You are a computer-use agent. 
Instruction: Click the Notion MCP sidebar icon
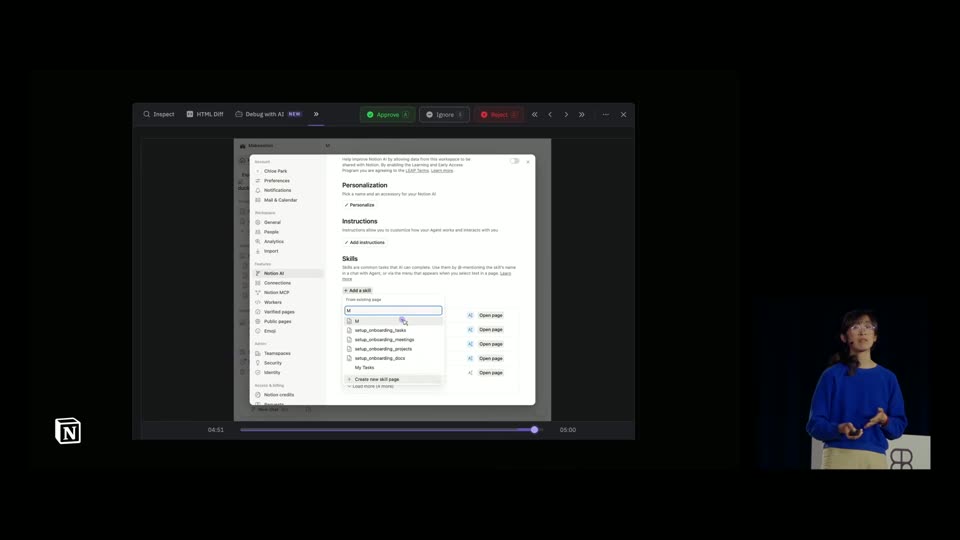258,293
